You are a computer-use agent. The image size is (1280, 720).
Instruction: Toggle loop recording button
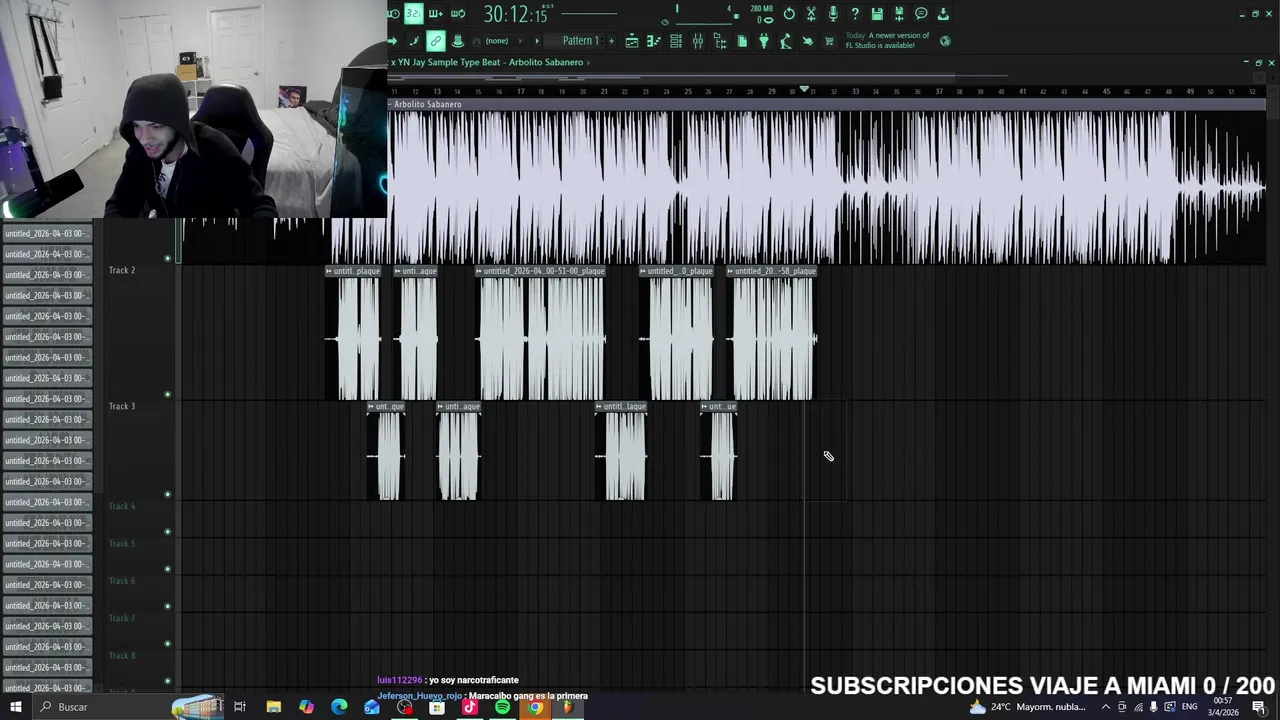458,14
